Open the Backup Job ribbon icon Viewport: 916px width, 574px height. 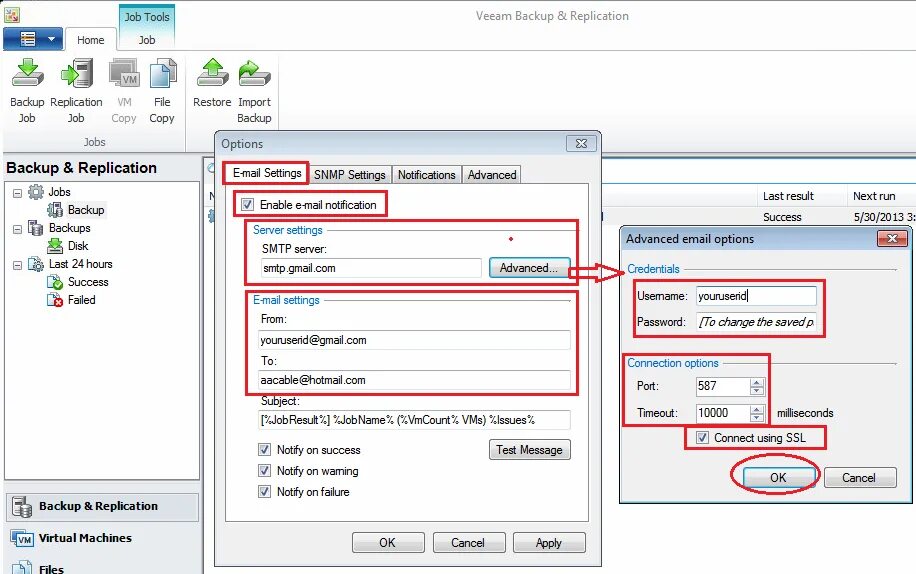coord(27,73)
